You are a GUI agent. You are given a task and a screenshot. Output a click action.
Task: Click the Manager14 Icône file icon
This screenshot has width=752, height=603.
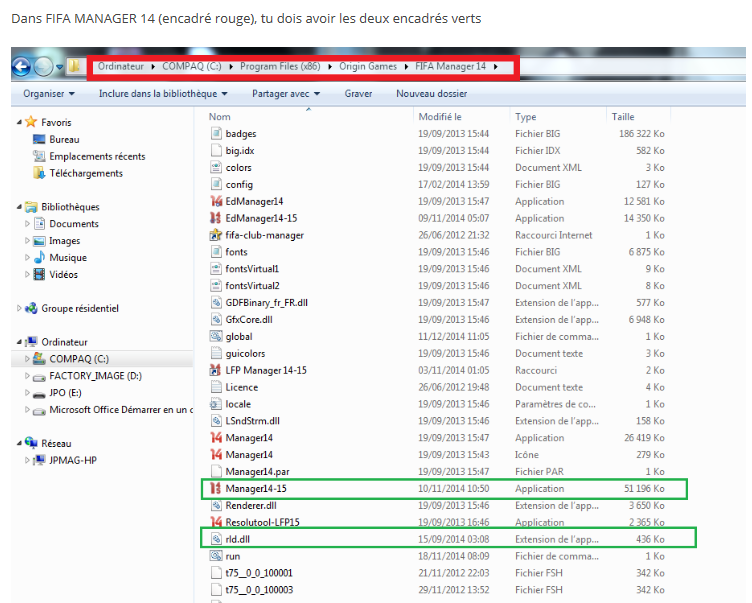pos(216,454)
